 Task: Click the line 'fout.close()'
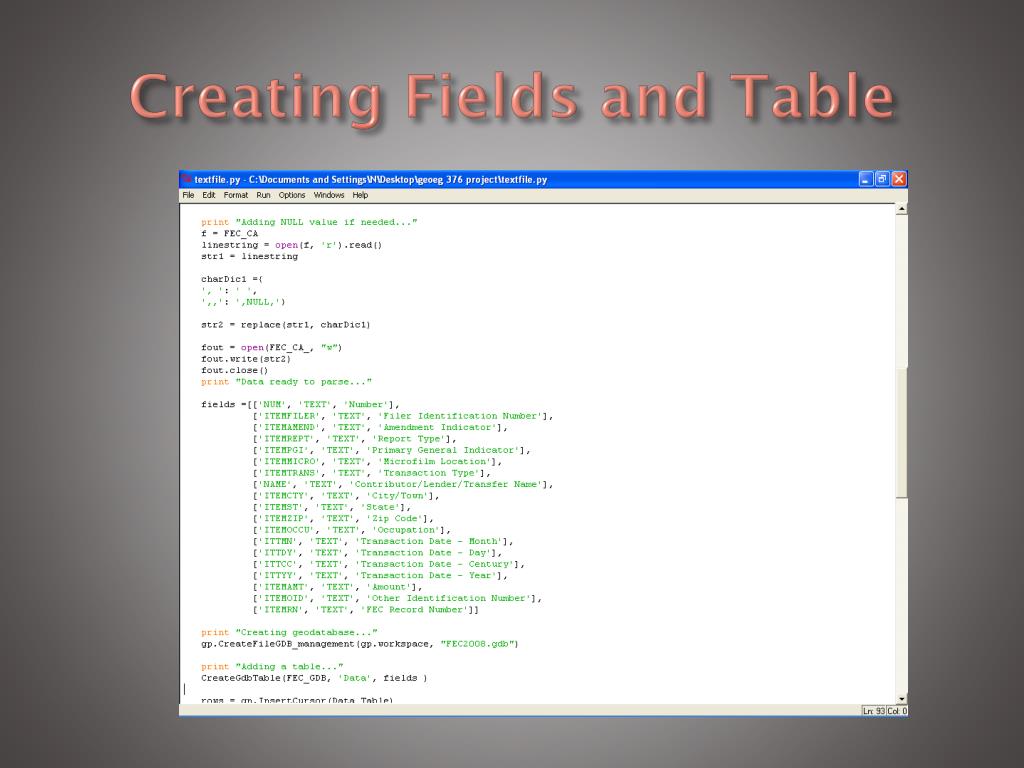click(234, 370)
